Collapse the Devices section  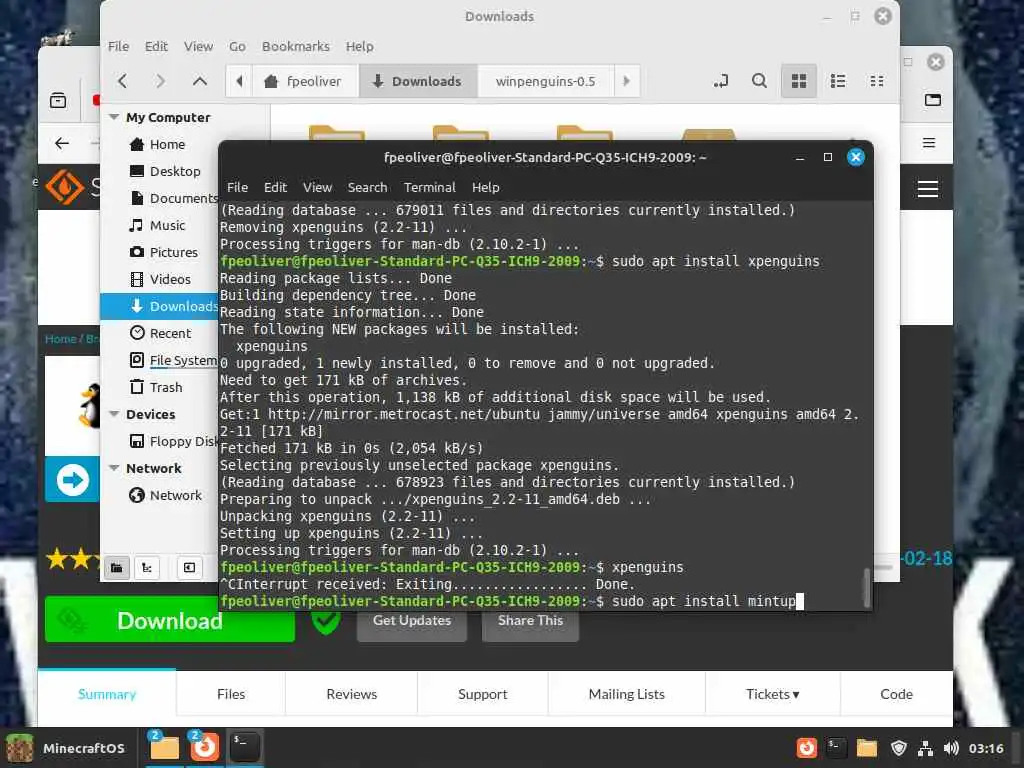[x=114, y=414]
